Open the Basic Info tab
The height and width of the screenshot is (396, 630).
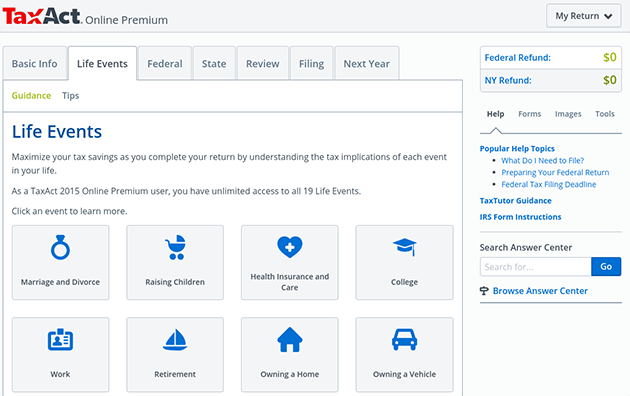point(35,63)
